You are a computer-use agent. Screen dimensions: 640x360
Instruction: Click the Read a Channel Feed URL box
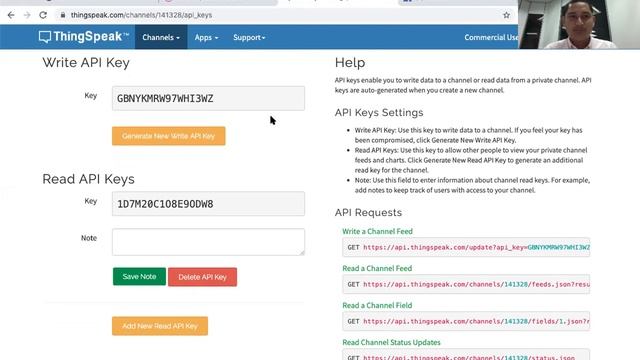point(466,284)
